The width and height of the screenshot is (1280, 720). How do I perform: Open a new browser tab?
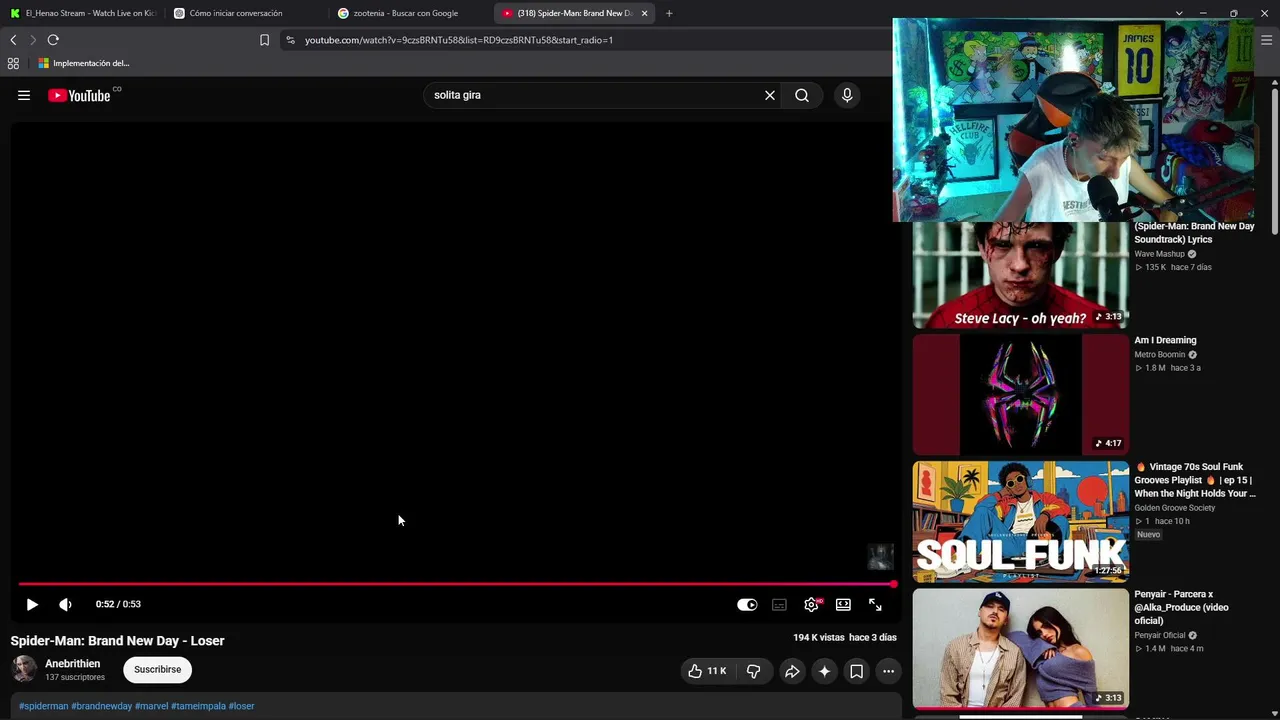(x=669, y=13)
